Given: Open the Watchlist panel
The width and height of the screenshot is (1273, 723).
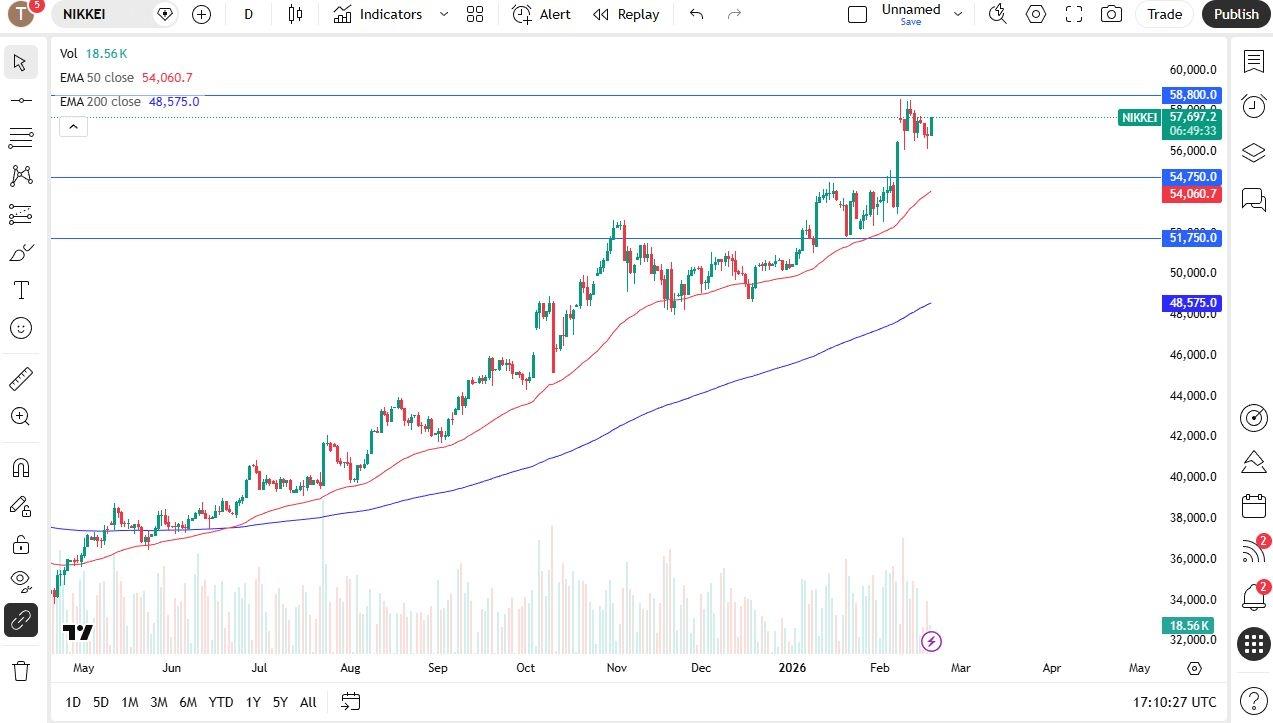Looking at the screenshot, I should click(1254, 61).
